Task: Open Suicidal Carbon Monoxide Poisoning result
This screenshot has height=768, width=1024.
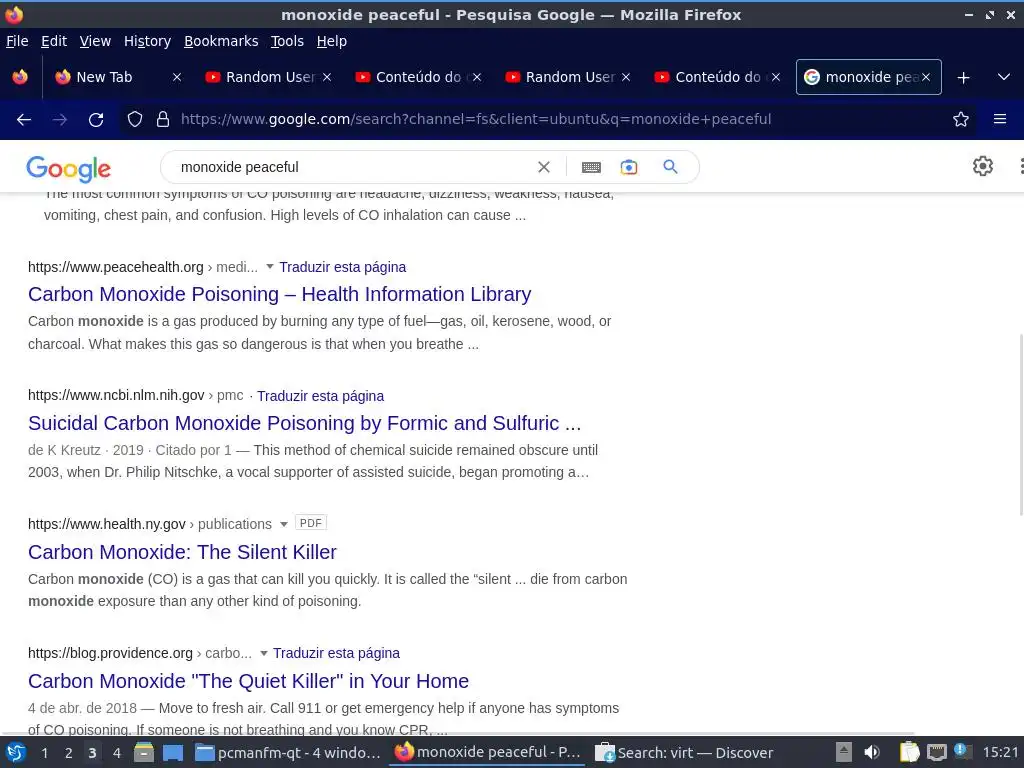Action: click(x=304, y=423)
